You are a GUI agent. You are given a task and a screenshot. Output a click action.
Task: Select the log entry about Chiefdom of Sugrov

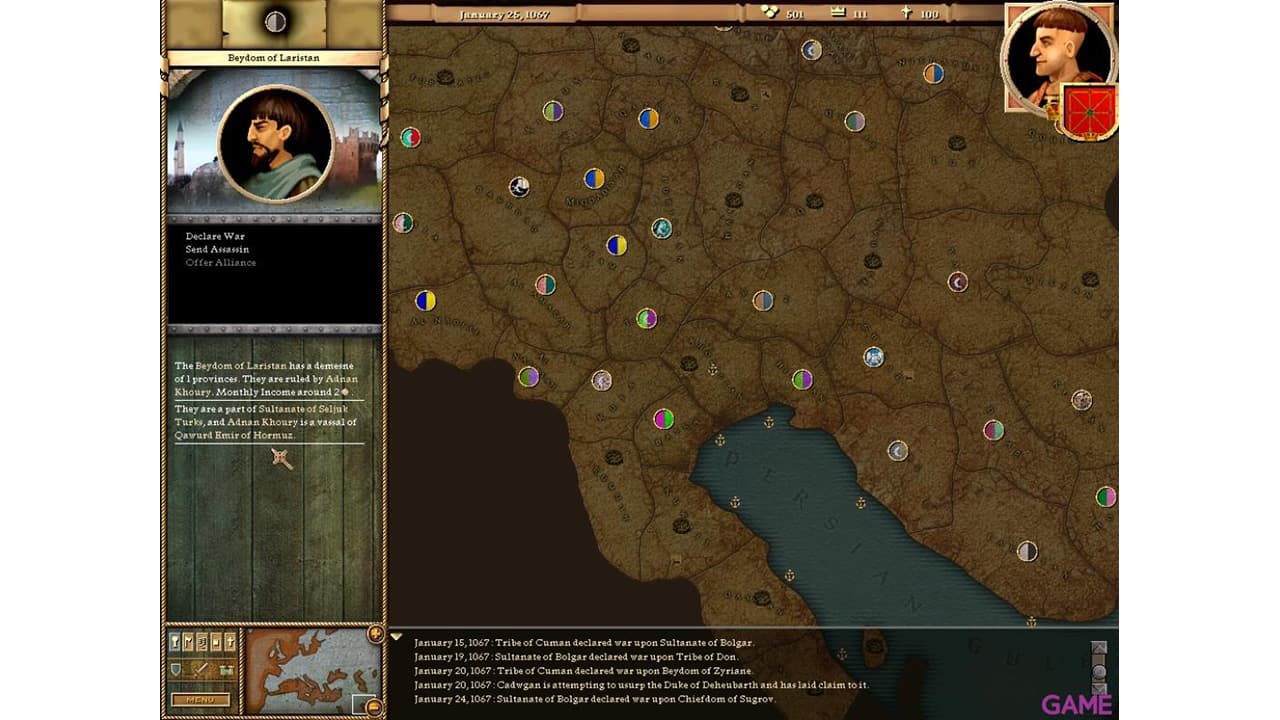tap(595, 699)
